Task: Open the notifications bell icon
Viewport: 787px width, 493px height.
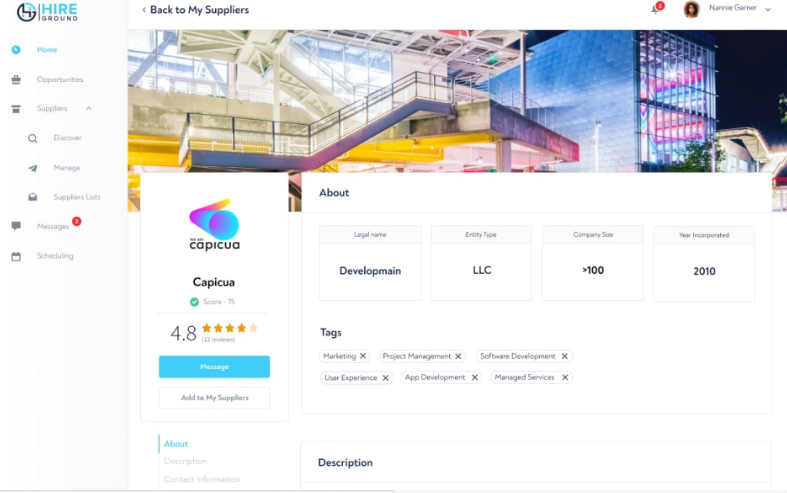Action: tap(655, 10)
